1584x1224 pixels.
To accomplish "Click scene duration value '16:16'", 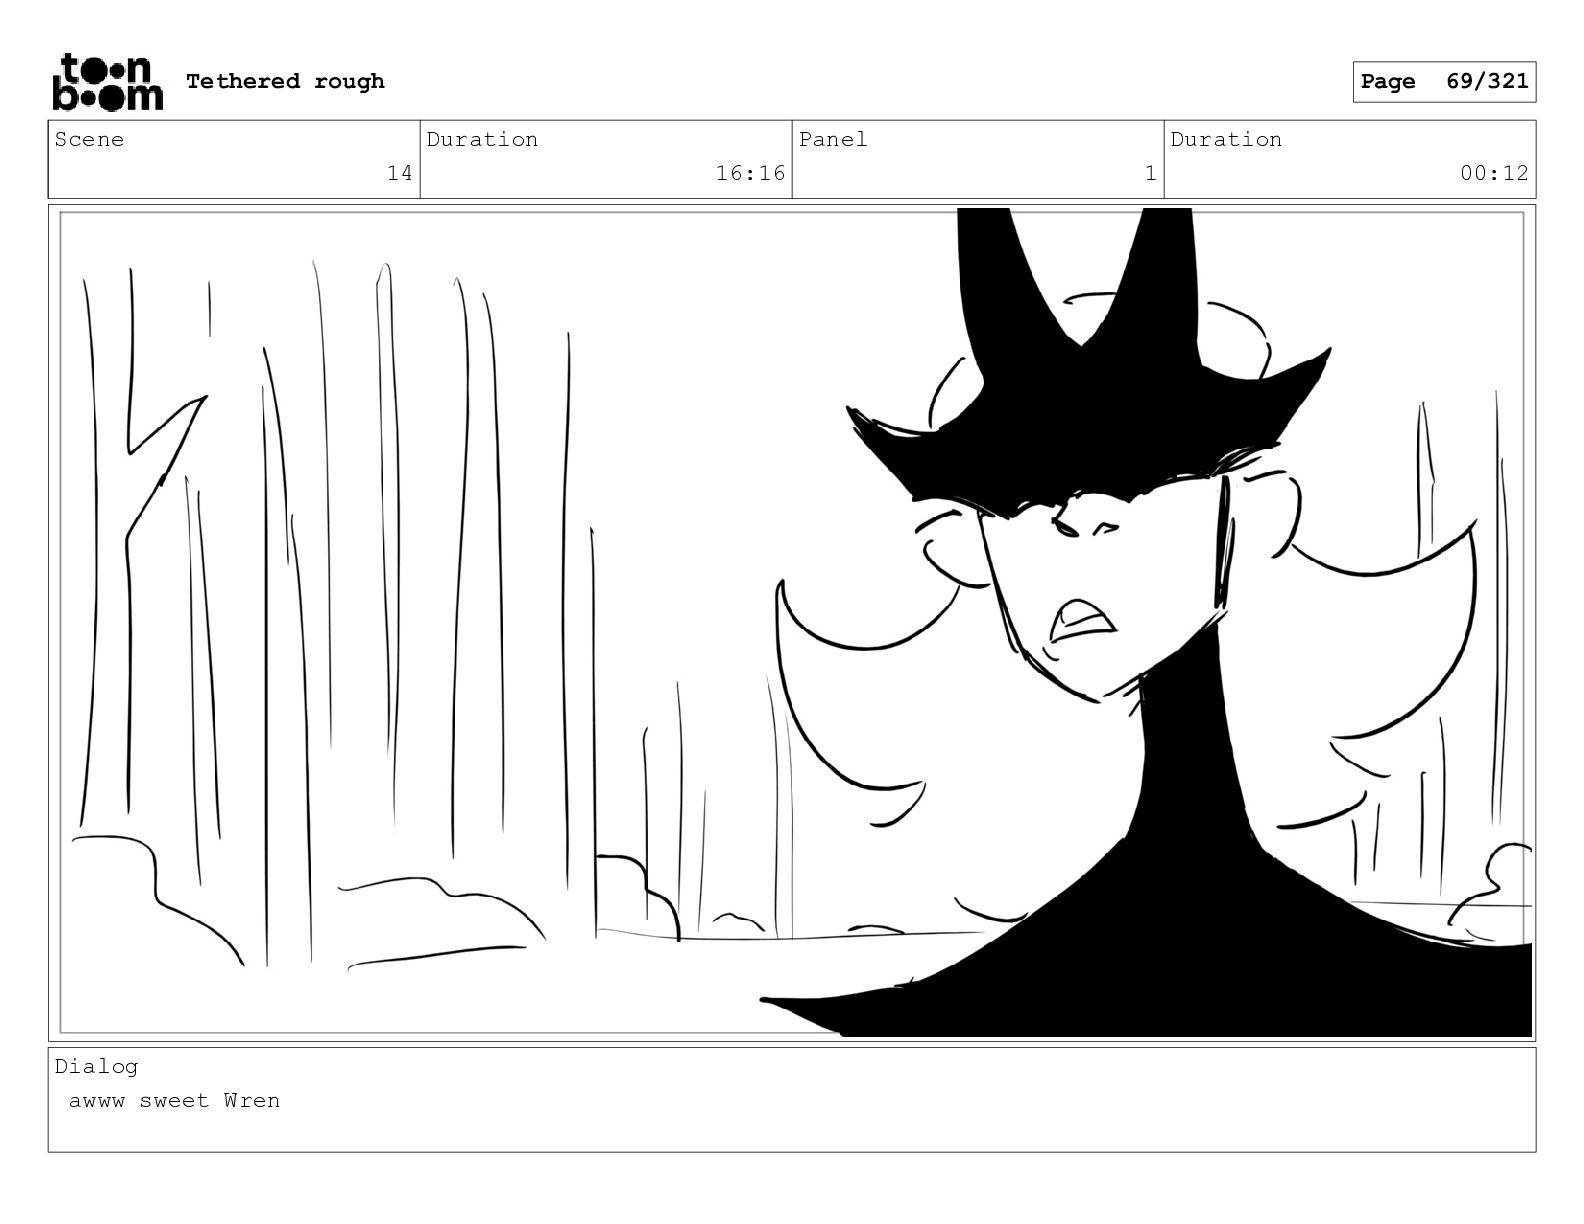I will 750,173.
